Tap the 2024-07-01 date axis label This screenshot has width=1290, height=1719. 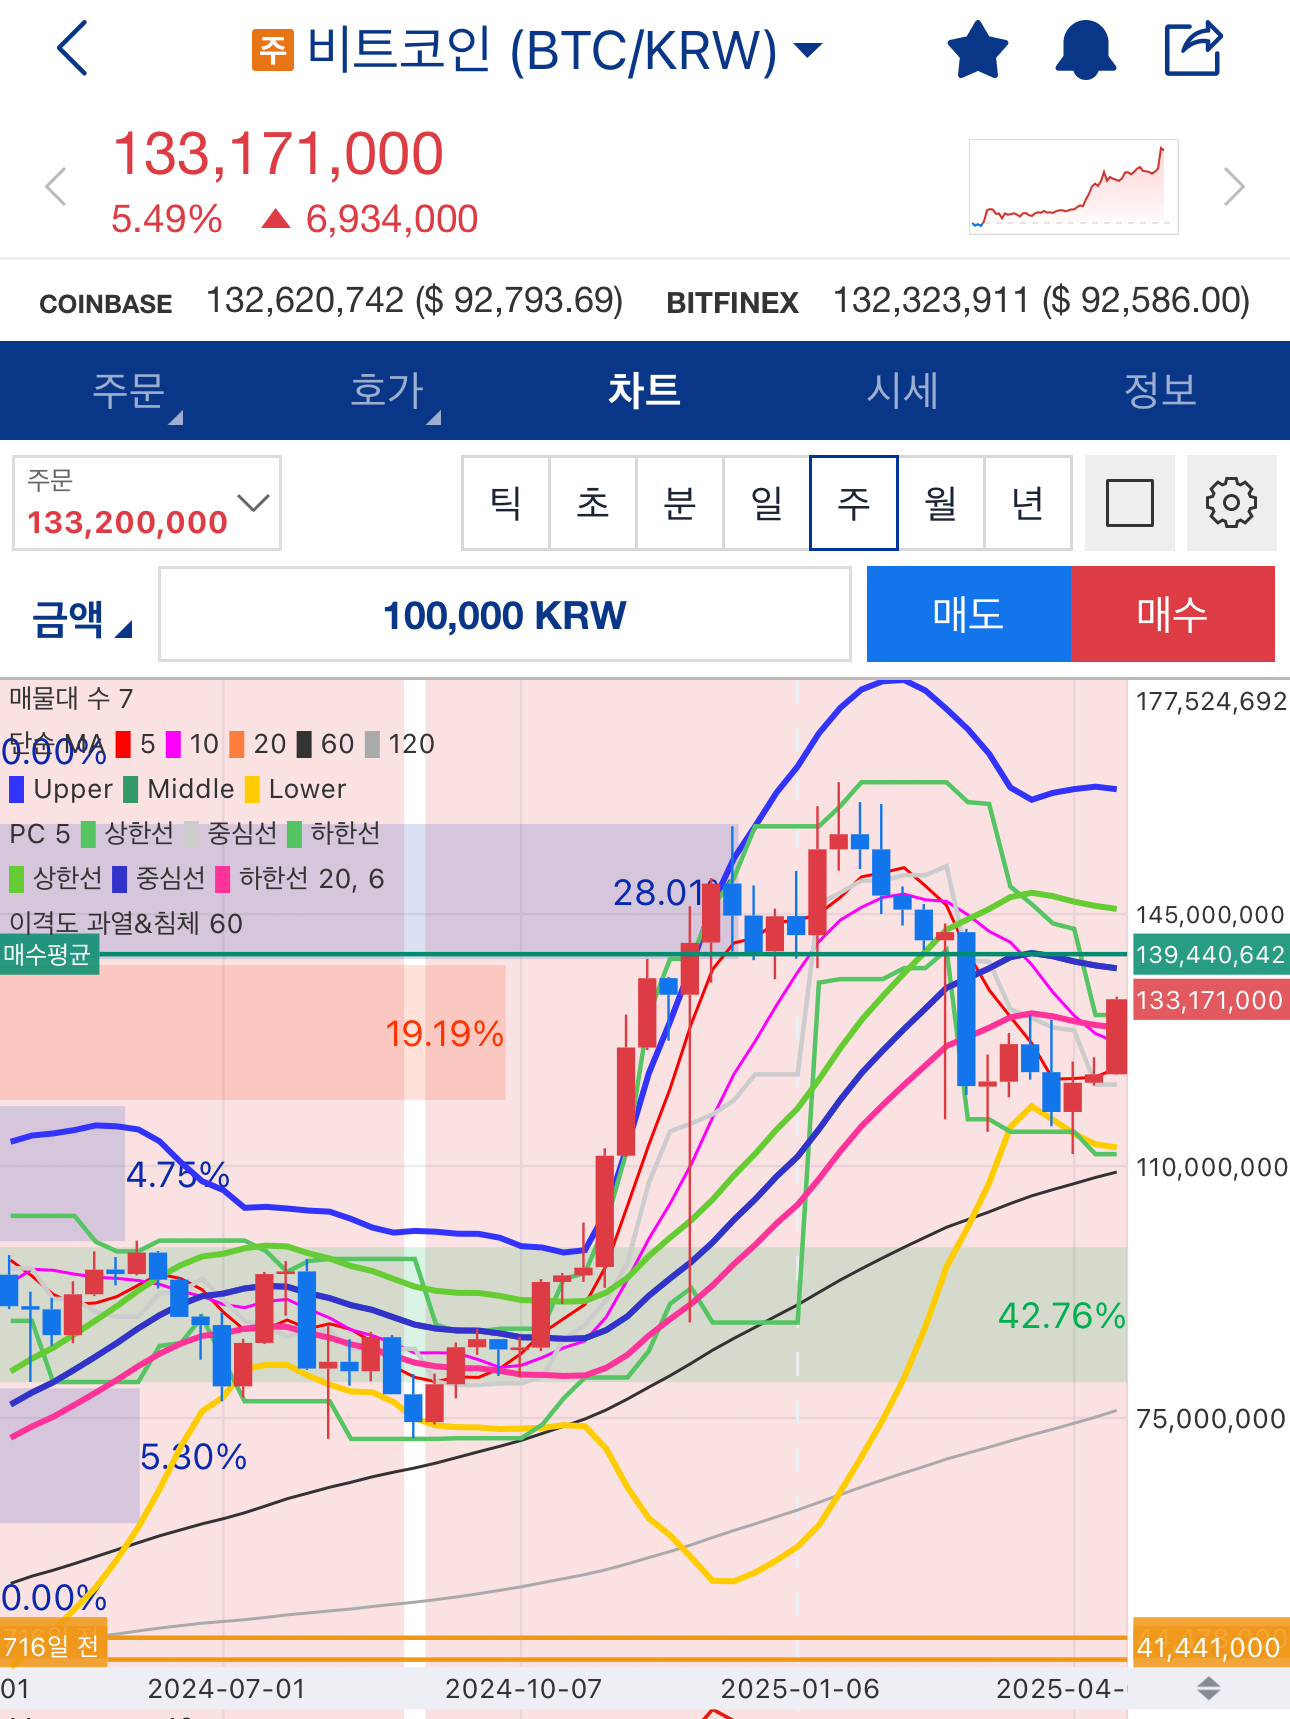coord(227,1689)
